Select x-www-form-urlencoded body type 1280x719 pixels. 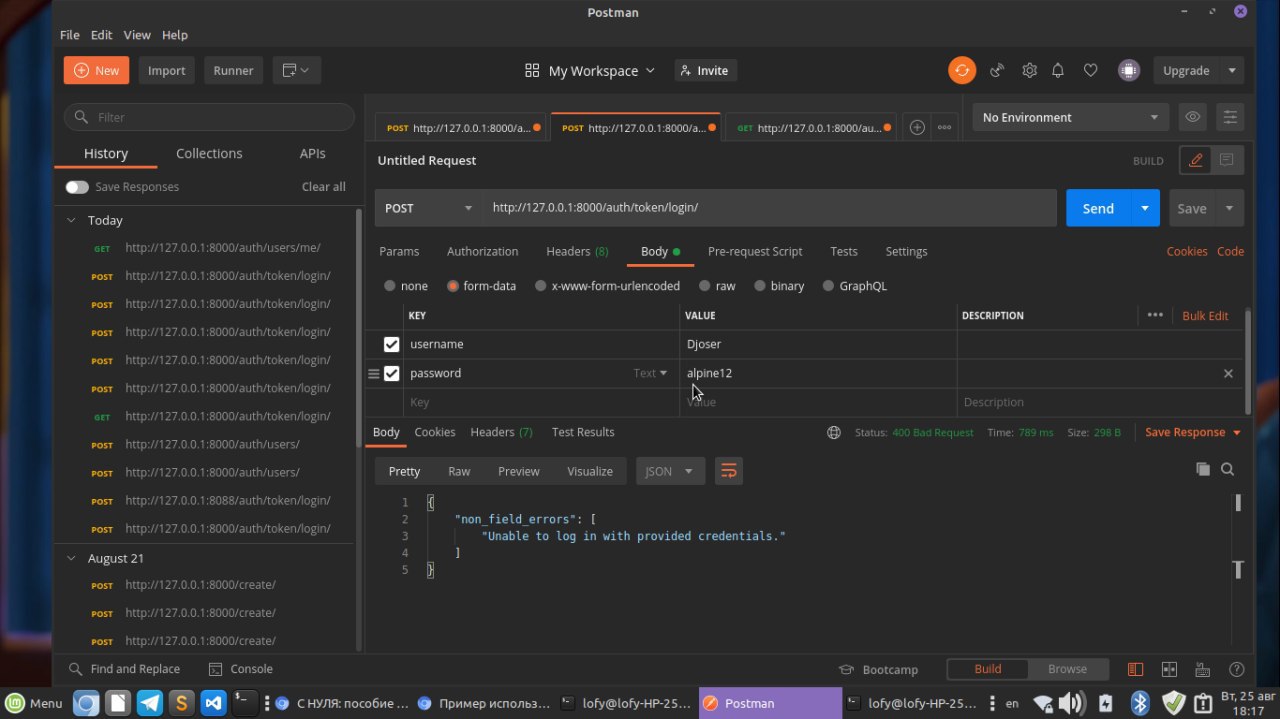pyautogui.click(x=541, y=286)
